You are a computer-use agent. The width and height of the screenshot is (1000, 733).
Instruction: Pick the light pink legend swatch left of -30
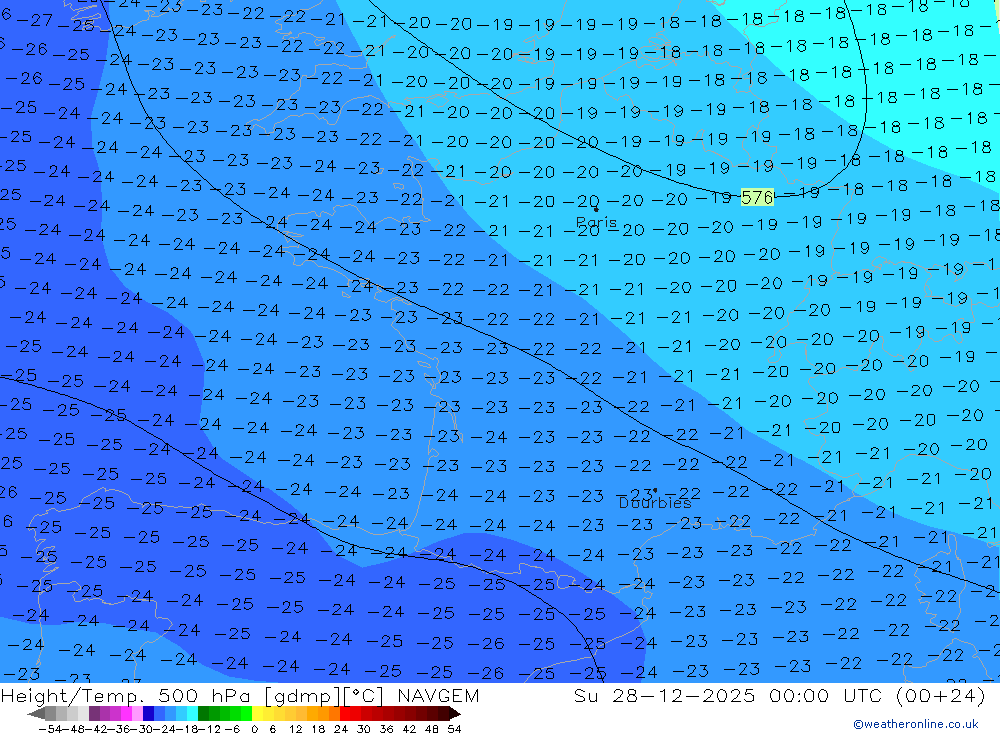click(137, 714)
